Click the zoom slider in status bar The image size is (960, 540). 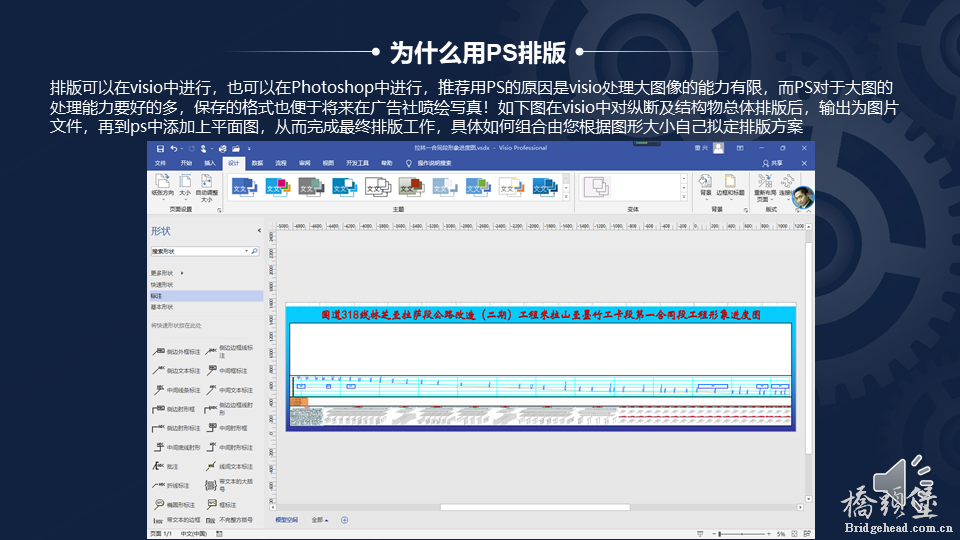[x=743, y=534]
